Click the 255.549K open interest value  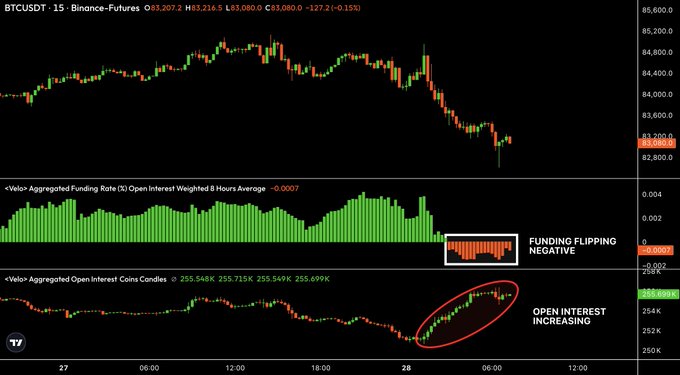[274, 280]
